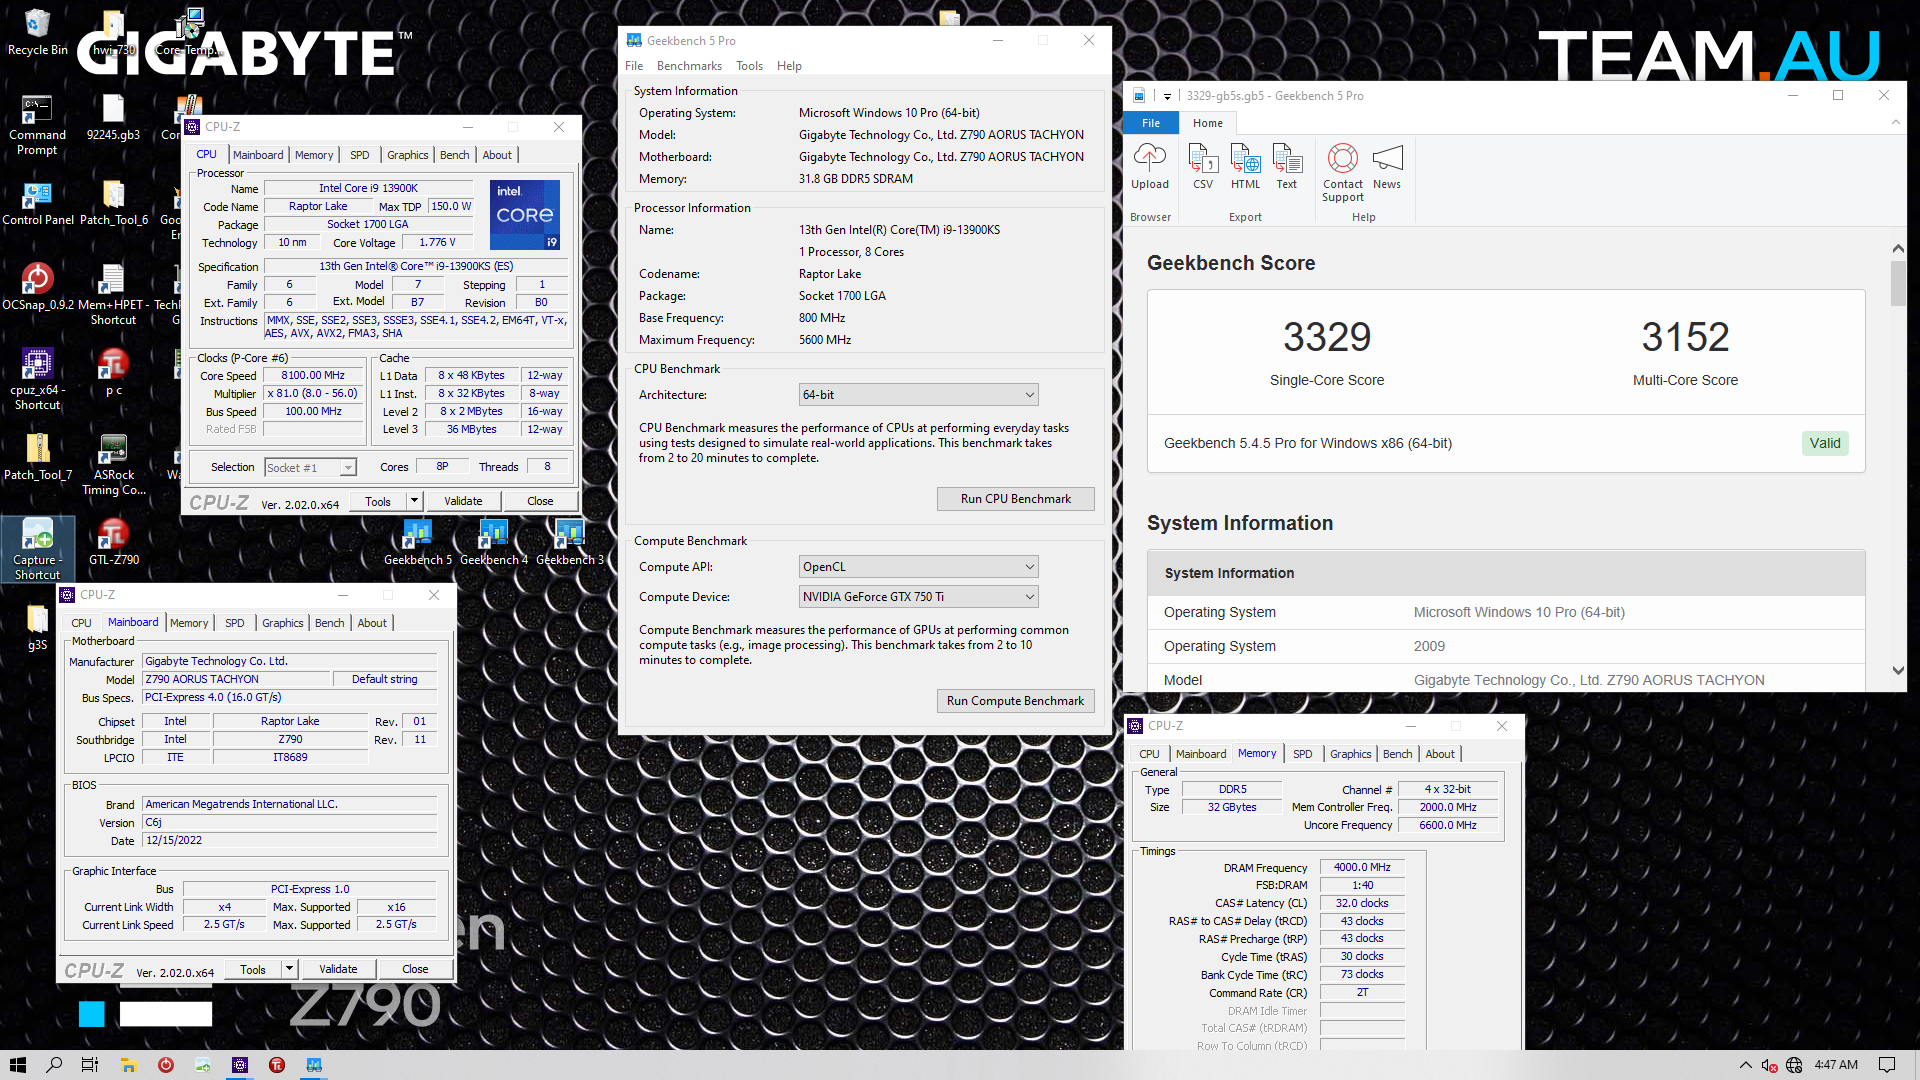This screenshot has height=1080, width=1920.
Task: Open the Compute API OpenCL dropdown
Action: 918,567
